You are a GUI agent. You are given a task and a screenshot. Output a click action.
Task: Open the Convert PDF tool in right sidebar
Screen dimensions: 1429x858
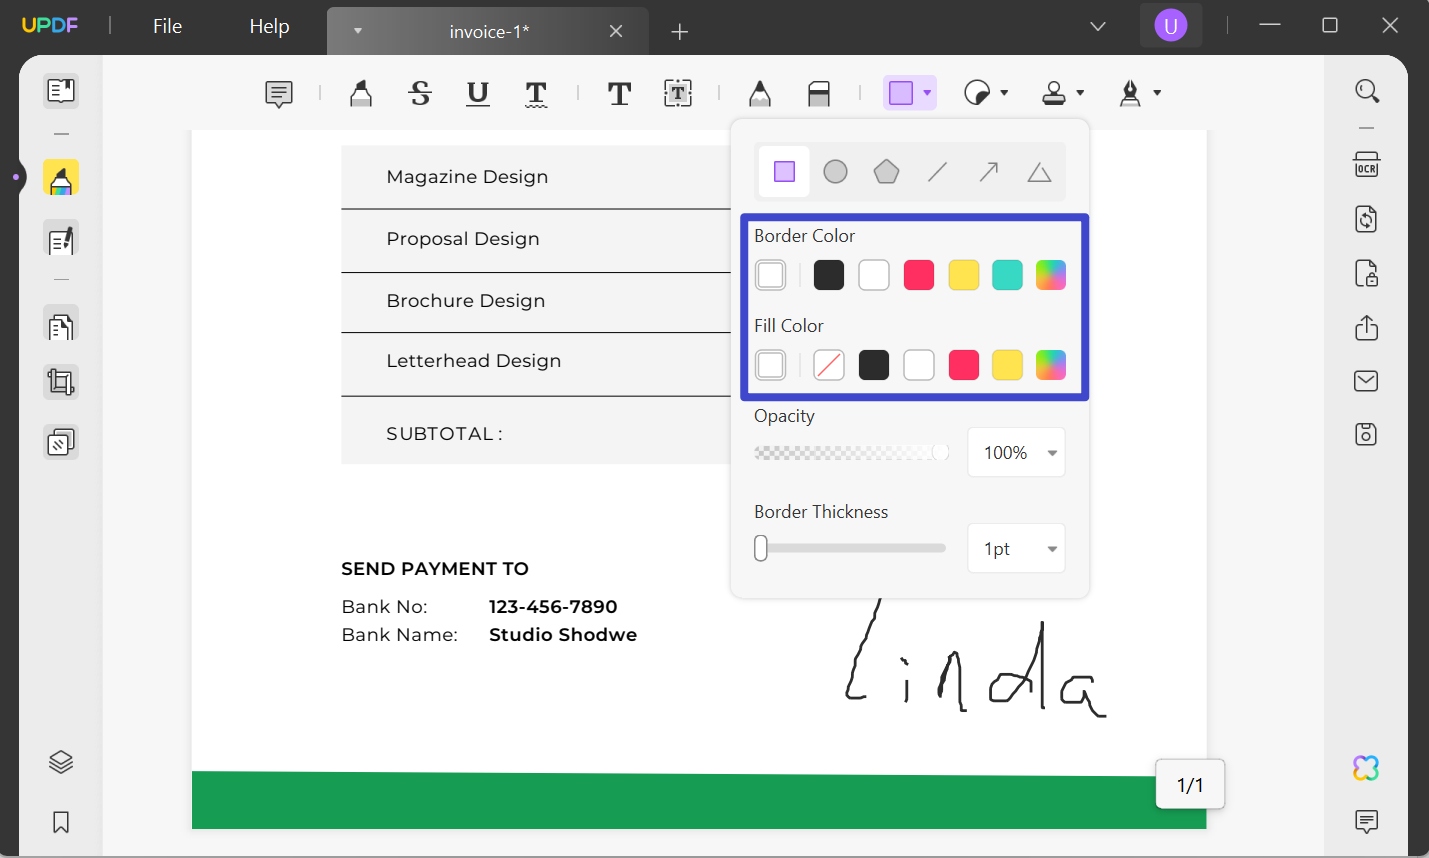(1366, 219)
